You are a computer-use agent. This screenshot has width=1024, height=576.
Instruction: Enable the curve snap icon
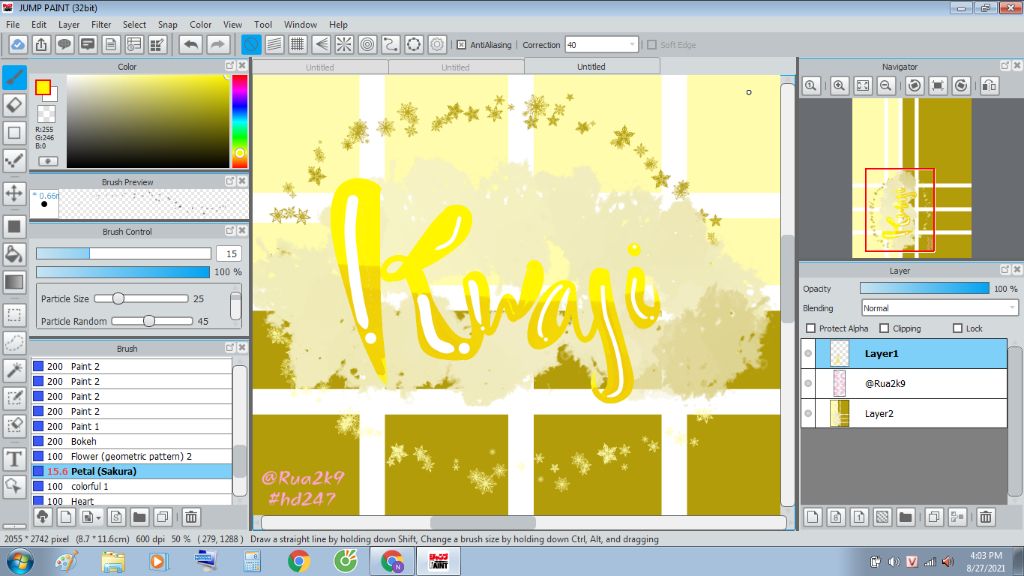point(391,44)
